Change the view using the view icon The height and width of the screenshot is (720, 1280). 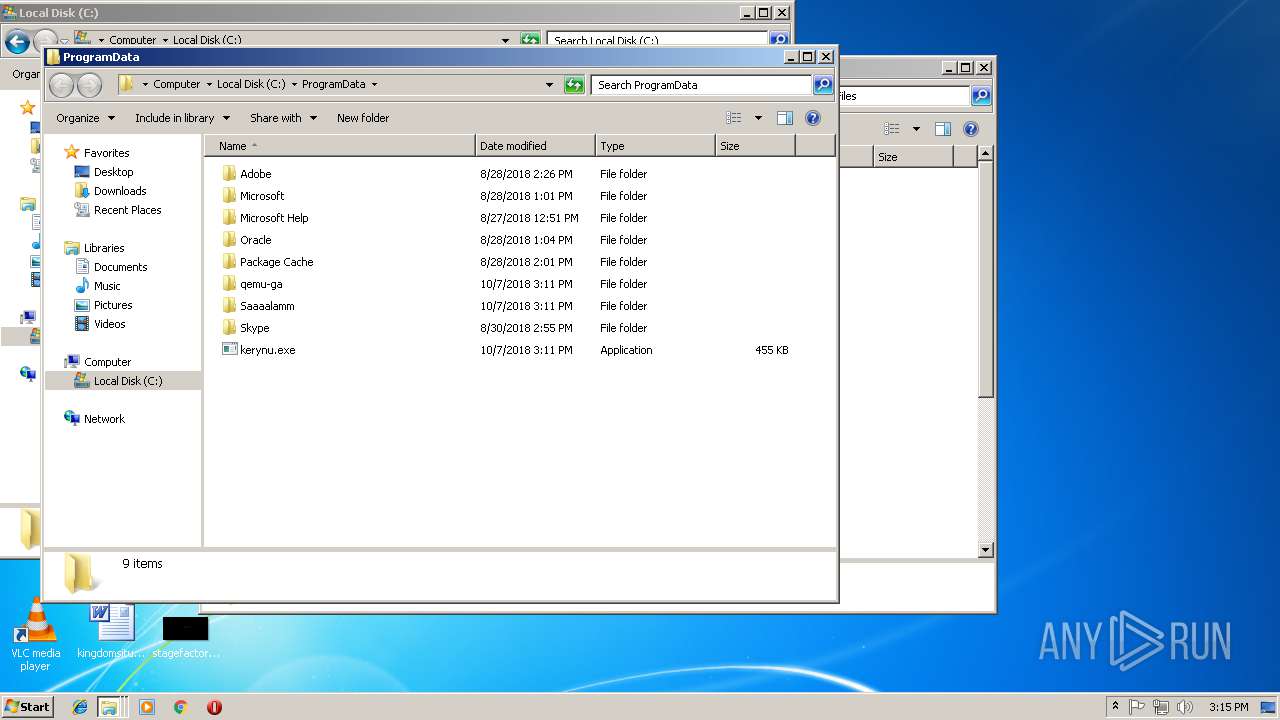tap(734, 118)
